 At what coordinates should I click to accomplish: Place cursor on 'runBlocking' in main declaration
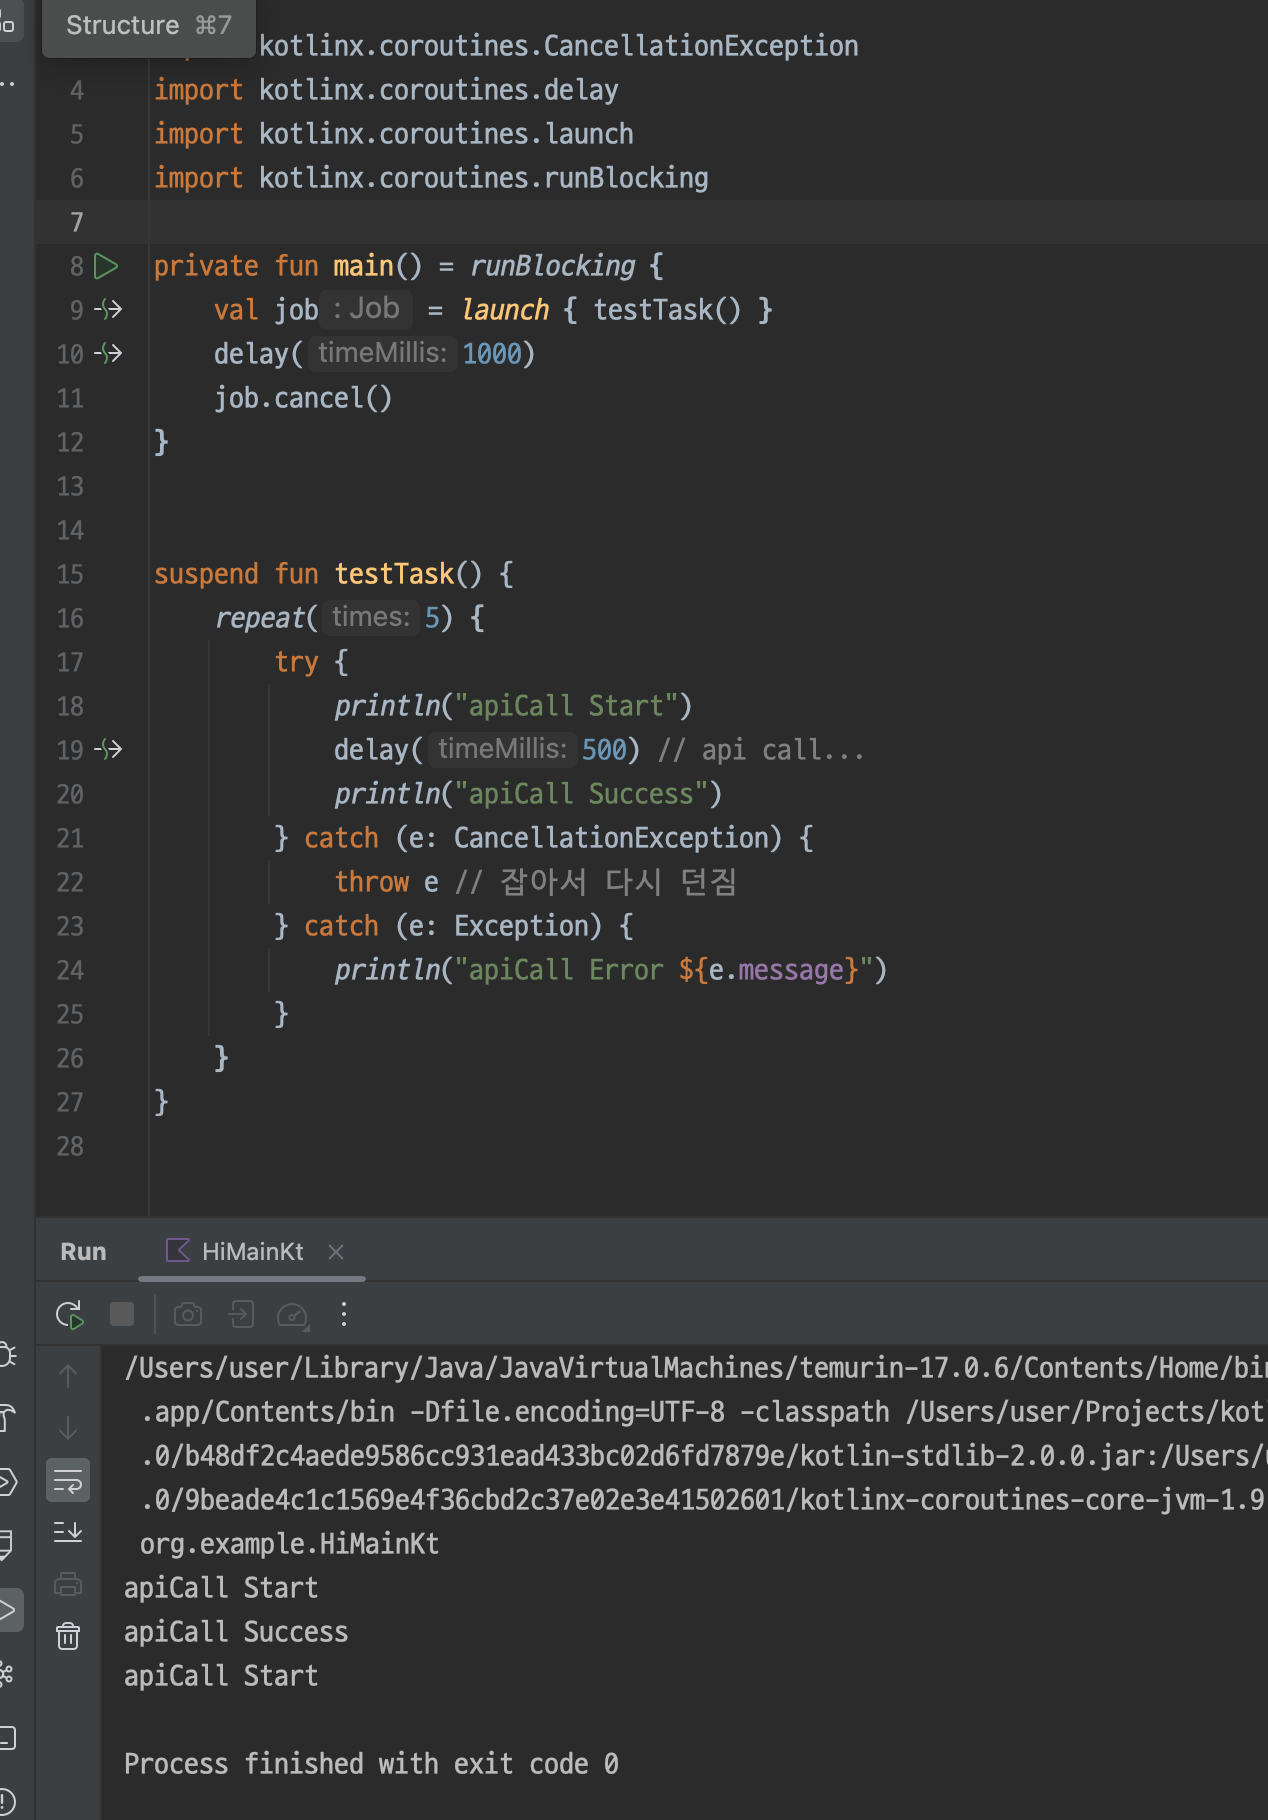coord(552,266)
